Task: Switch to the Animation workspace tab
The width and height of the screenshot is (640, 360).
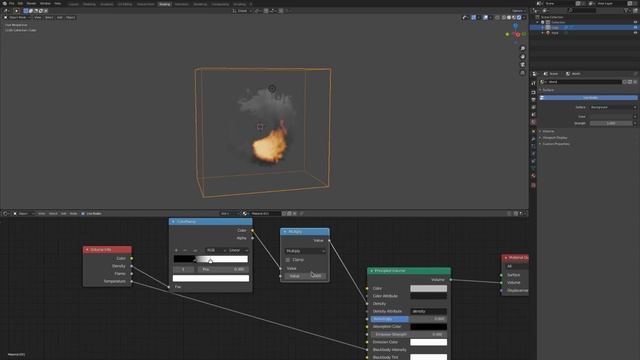Action: click(x=182, y=4)
